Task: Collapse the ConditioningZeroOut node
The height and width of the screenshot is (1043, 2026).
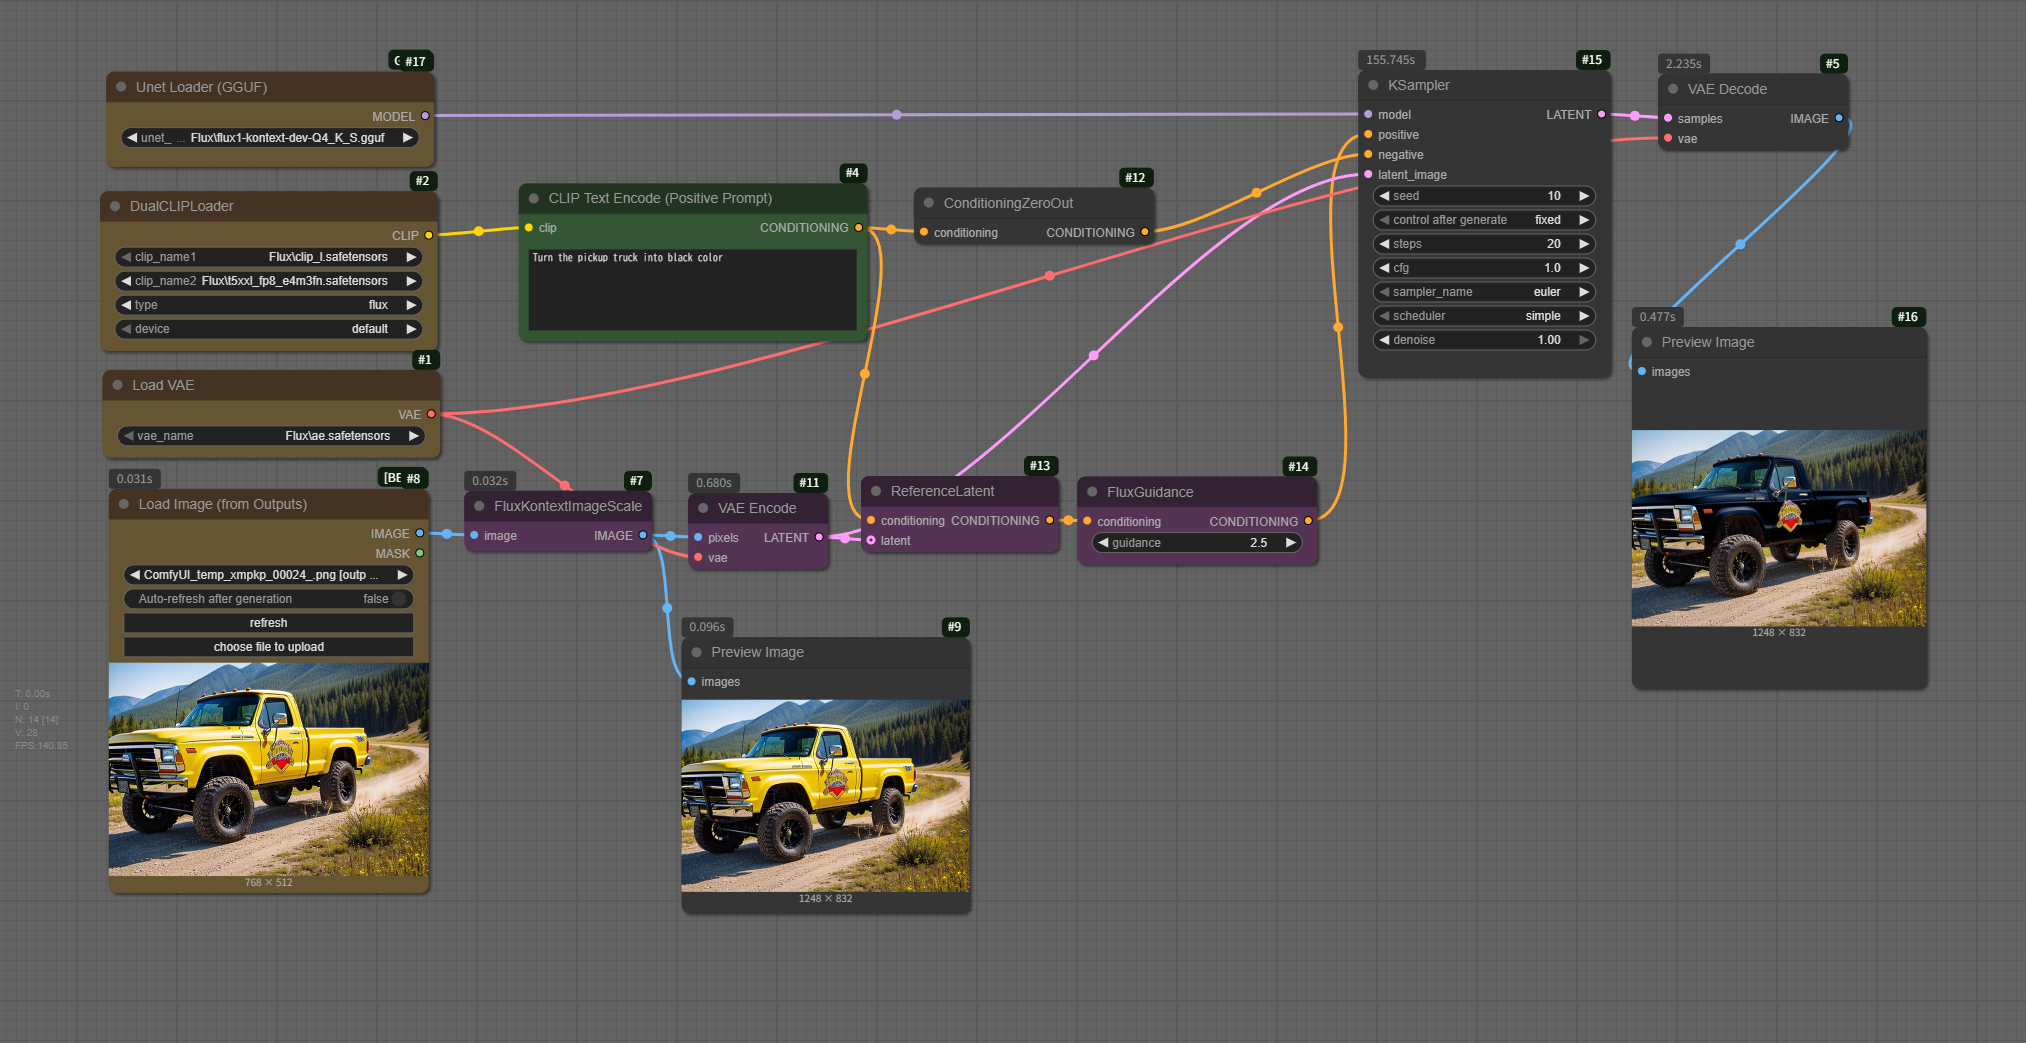Action: pos(929,203)
